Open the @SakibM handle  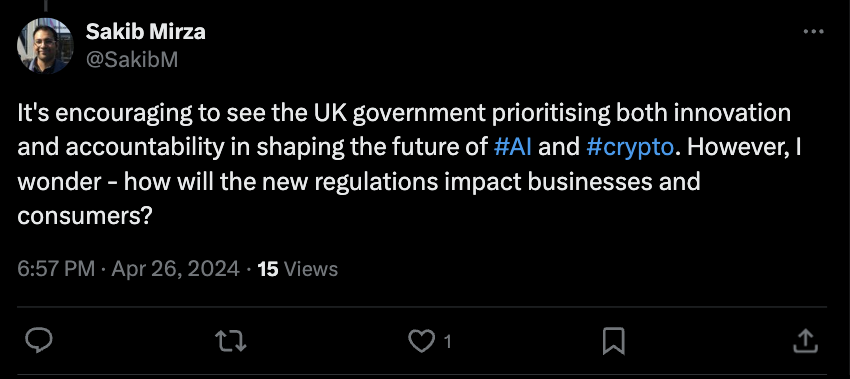pos(132,60)
